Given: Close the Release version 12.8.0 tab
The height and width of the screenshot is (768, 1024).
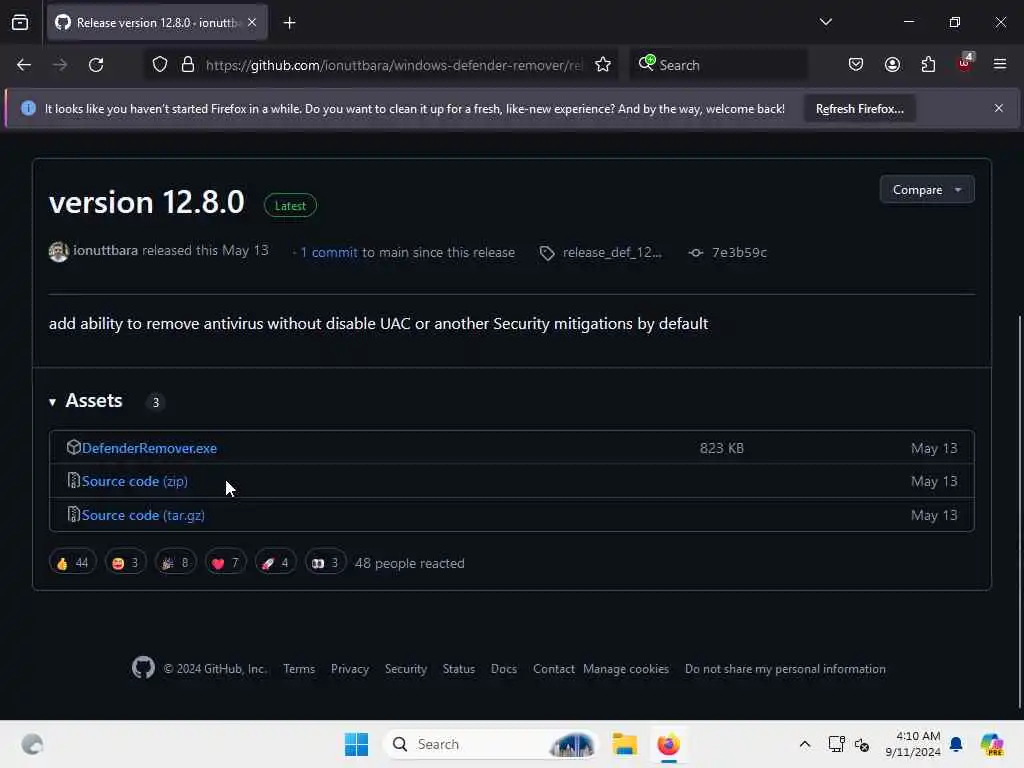Looking at the screenshot, I should 252,23.
